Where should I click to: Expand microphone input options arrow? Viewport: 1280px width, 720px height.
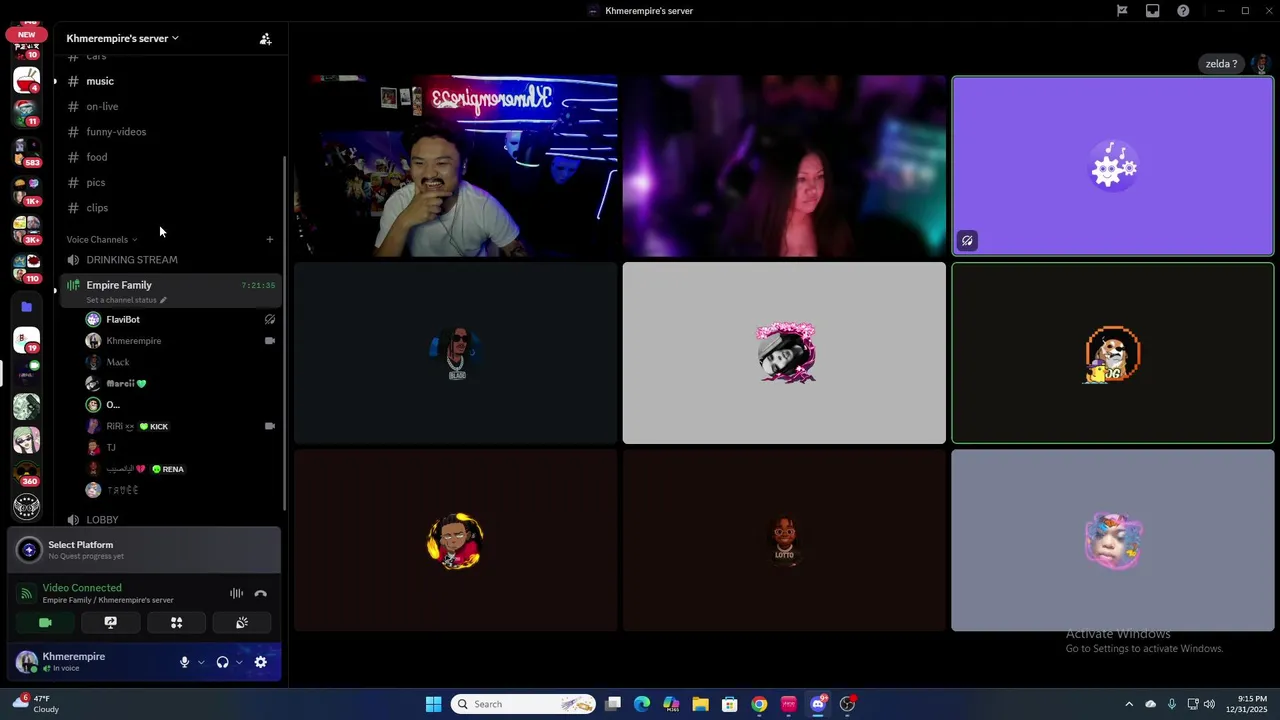click(x=201, y=662)
